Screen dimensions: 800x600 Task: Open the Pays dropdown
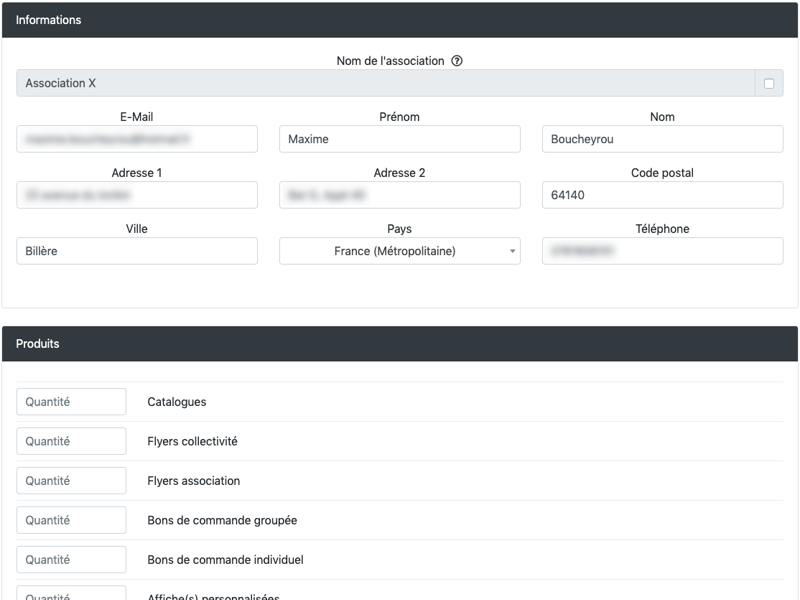399,251
